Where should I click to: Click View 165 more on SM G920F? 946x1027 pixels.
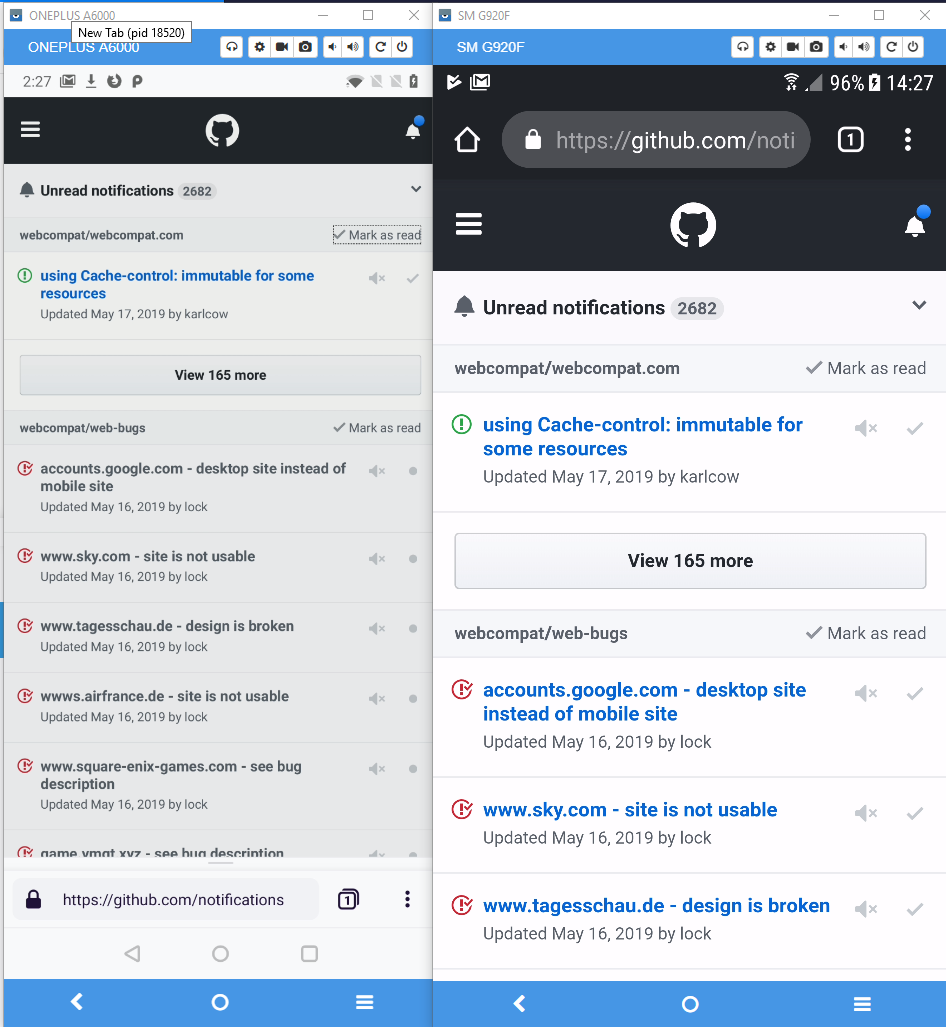[x=691, y=561]
